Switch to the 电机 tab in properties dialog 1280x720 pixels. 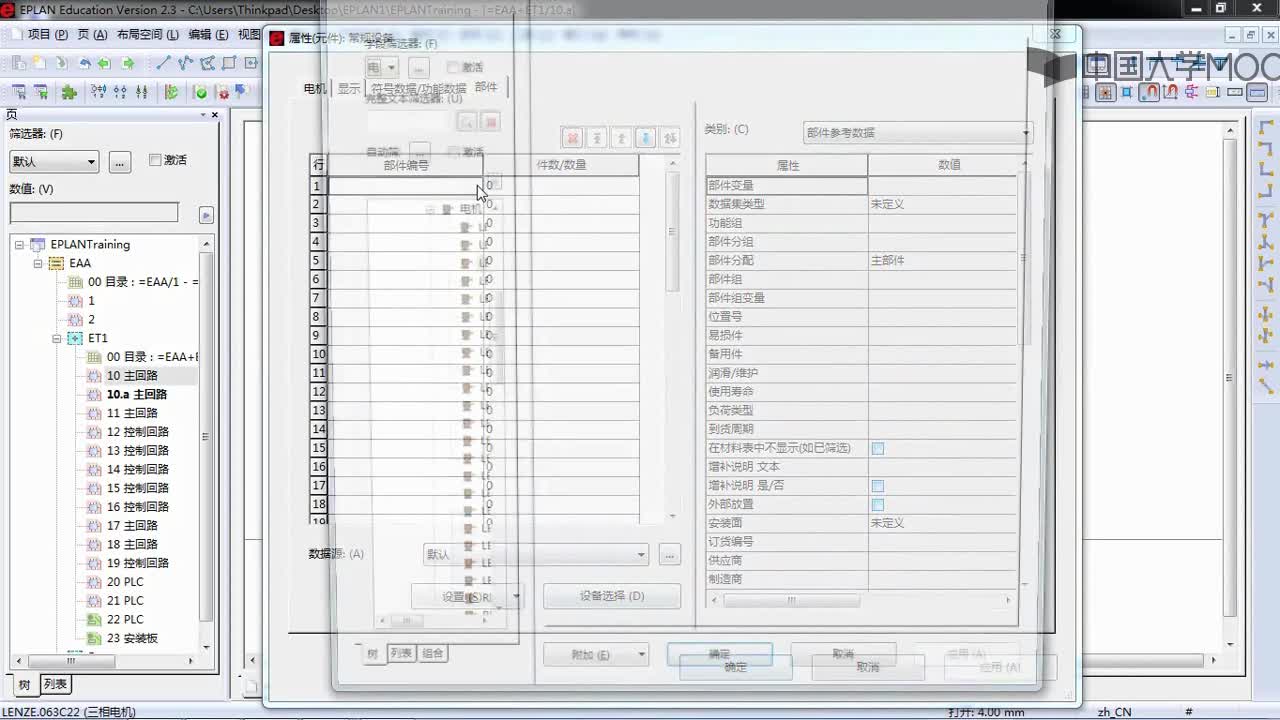point(315,88)
